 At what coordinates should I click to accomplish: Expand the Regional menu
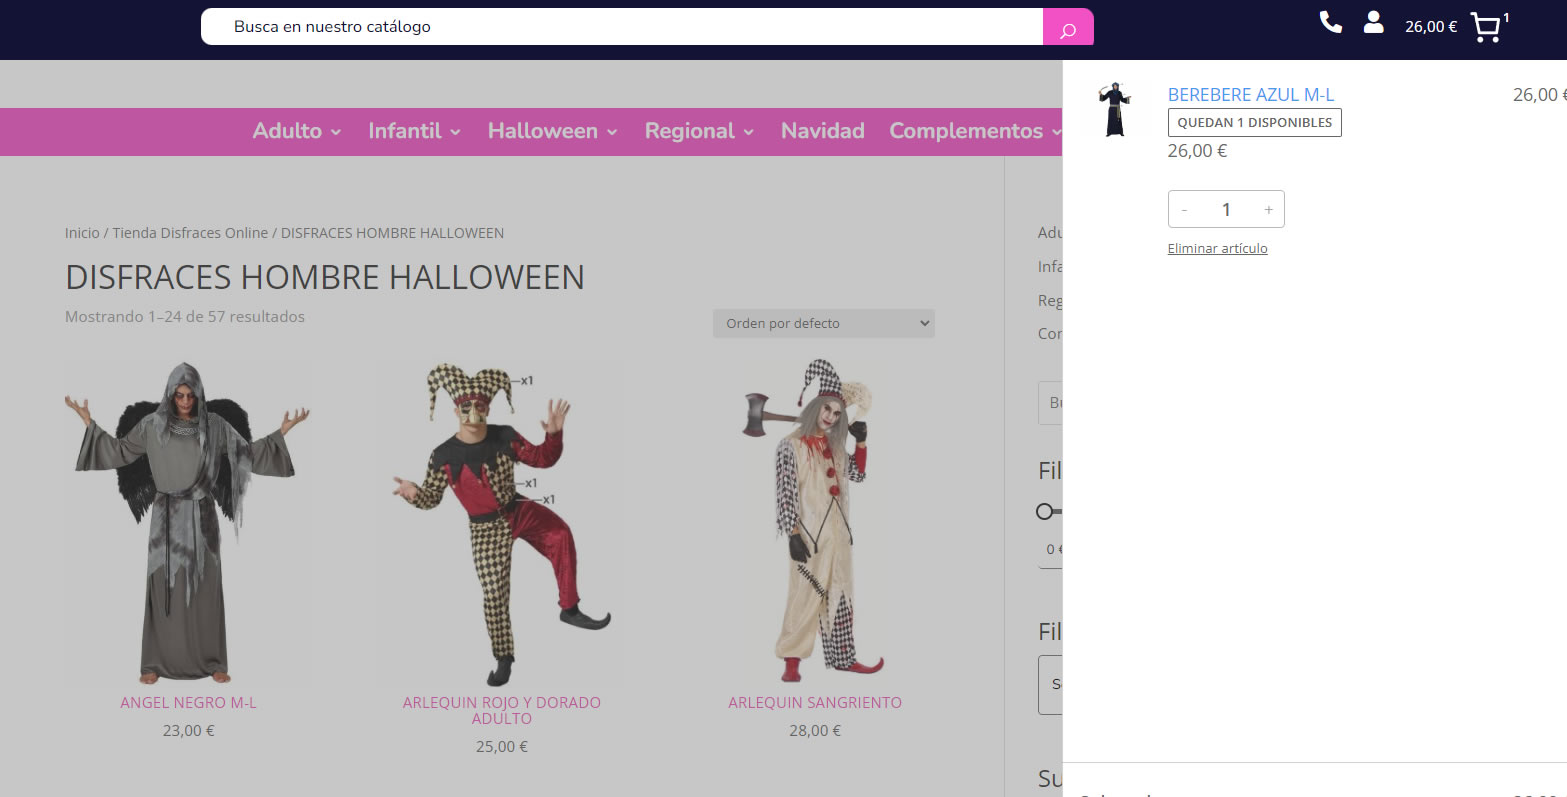[x=699, y=131]
